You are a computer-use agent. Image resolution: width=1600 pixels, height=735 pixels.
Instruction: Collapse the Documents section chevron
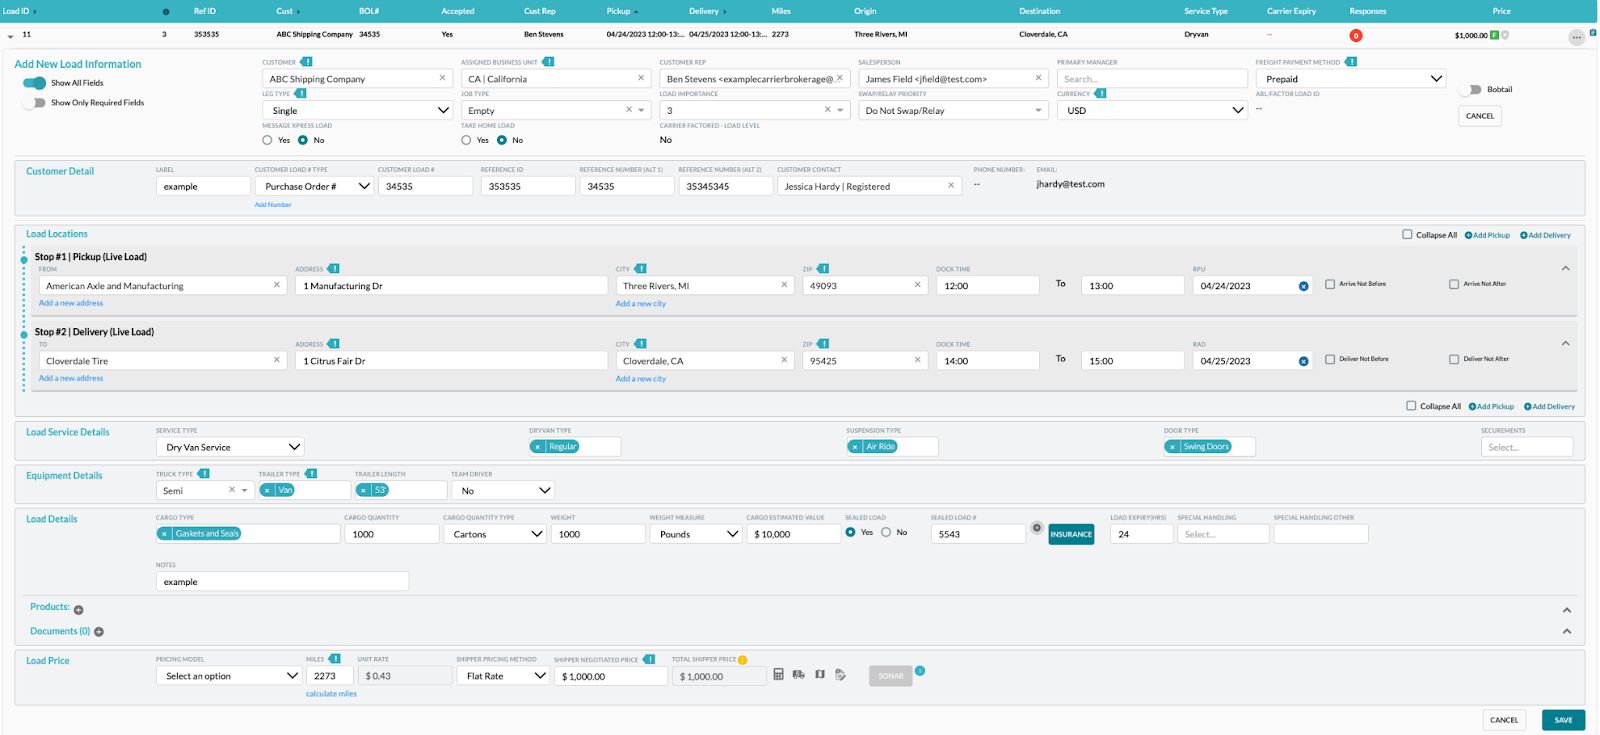pos(1567,631)
